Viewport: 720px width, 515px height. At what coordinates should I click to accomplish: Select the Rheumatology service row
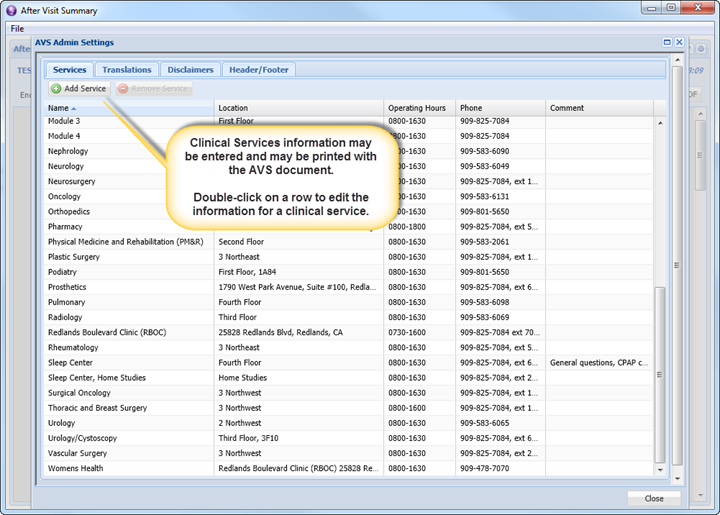349,347
